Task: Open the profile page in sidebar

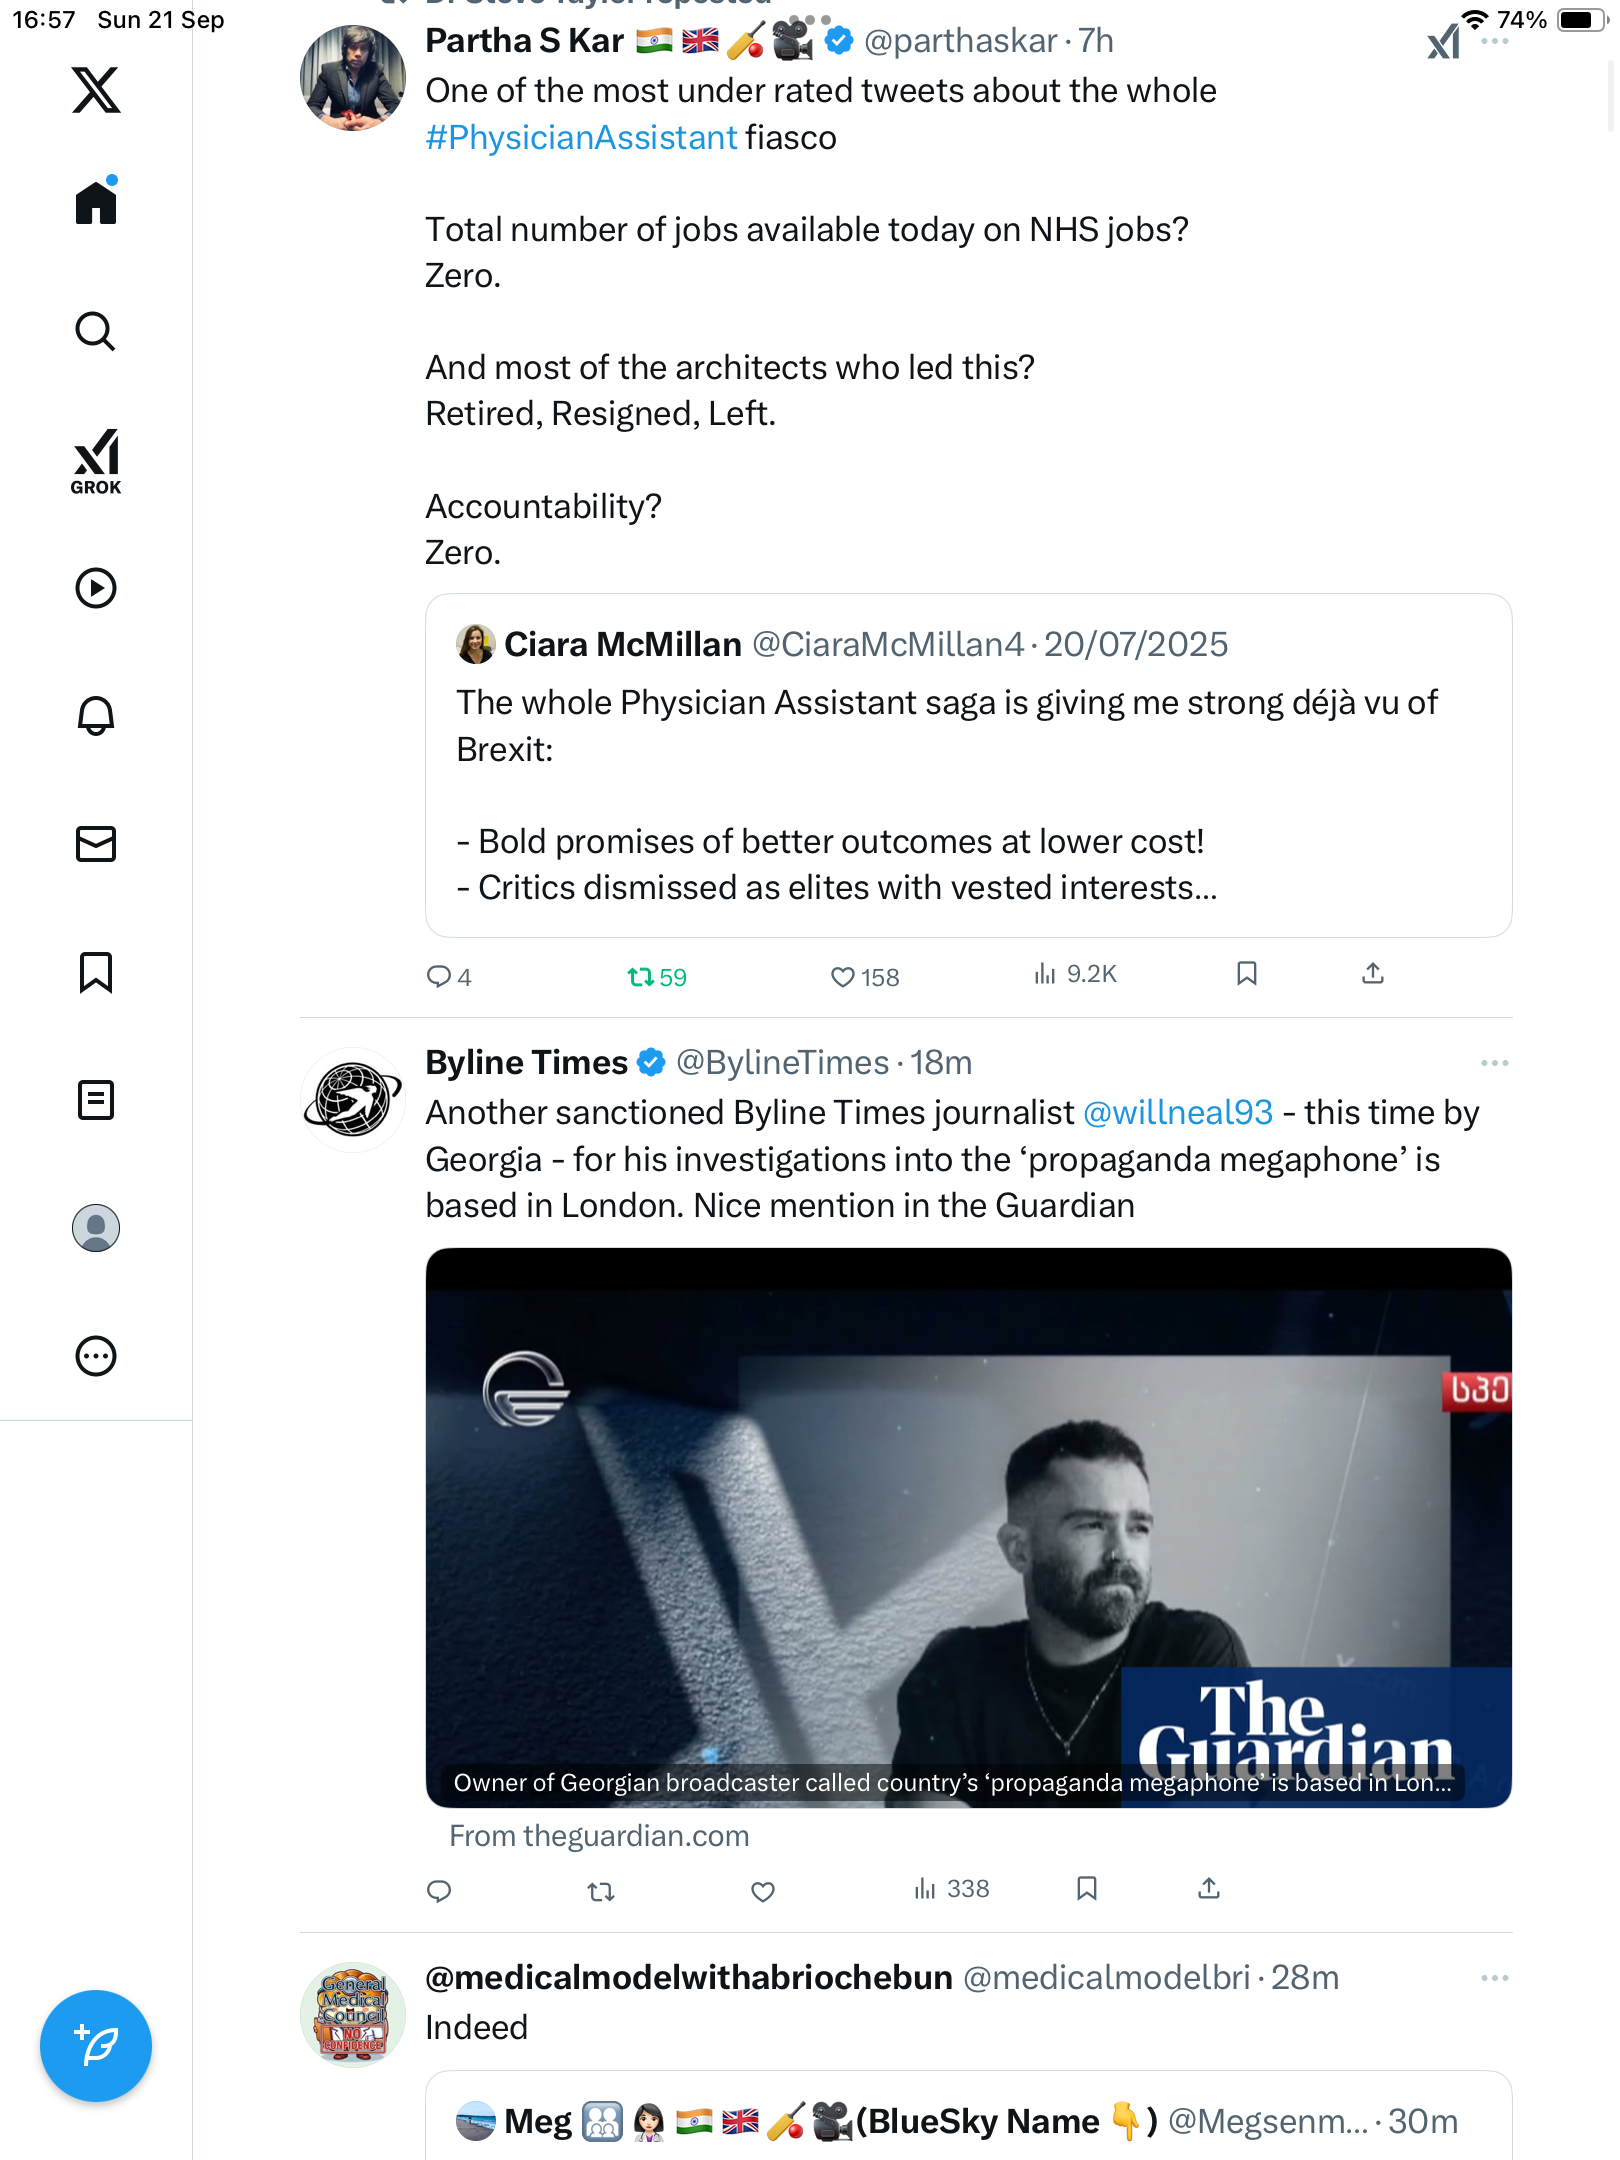Action: [96, 1228]
